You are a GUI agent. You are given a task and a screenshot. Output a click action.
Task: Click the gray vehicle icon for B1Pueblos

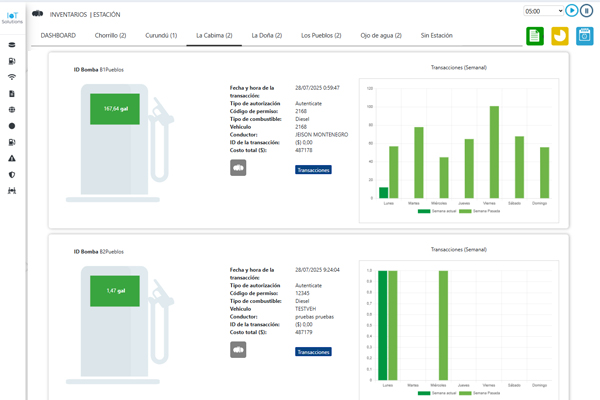(x=238, y=168)
